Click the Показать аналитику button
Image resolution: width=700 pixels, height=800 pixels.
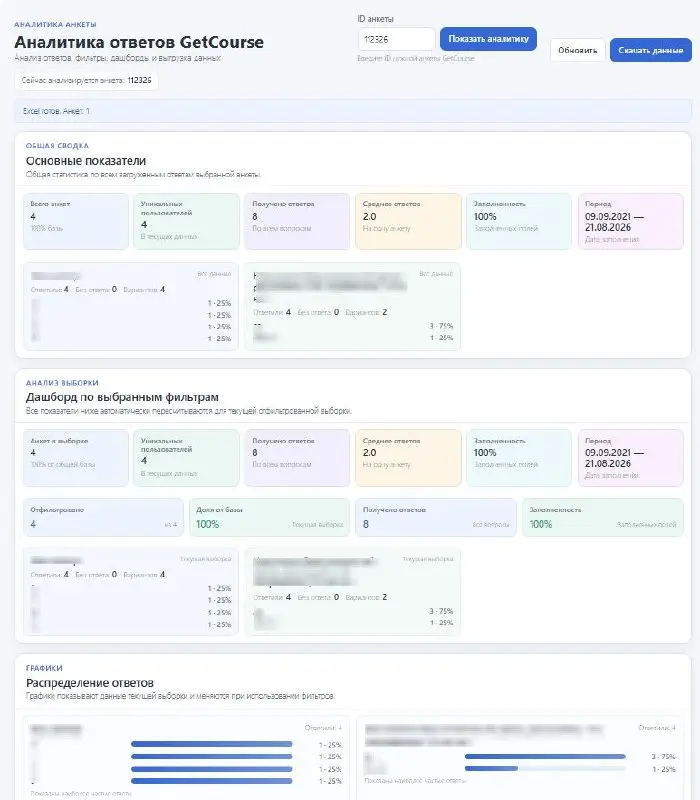[488, 39]
